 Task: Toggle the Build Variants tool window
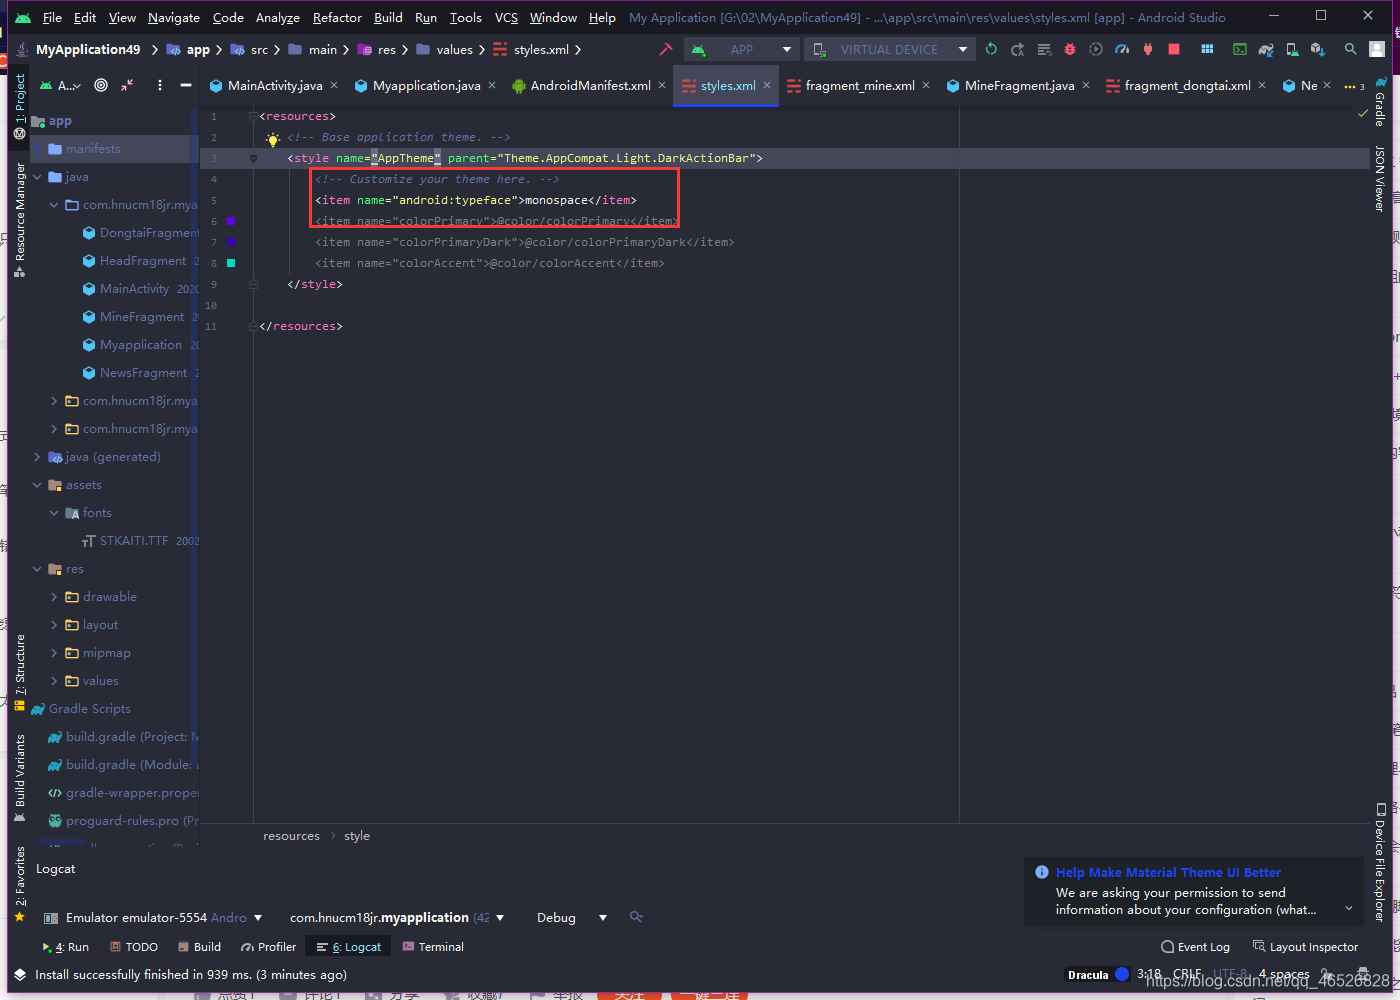click(x=20, y=779)
